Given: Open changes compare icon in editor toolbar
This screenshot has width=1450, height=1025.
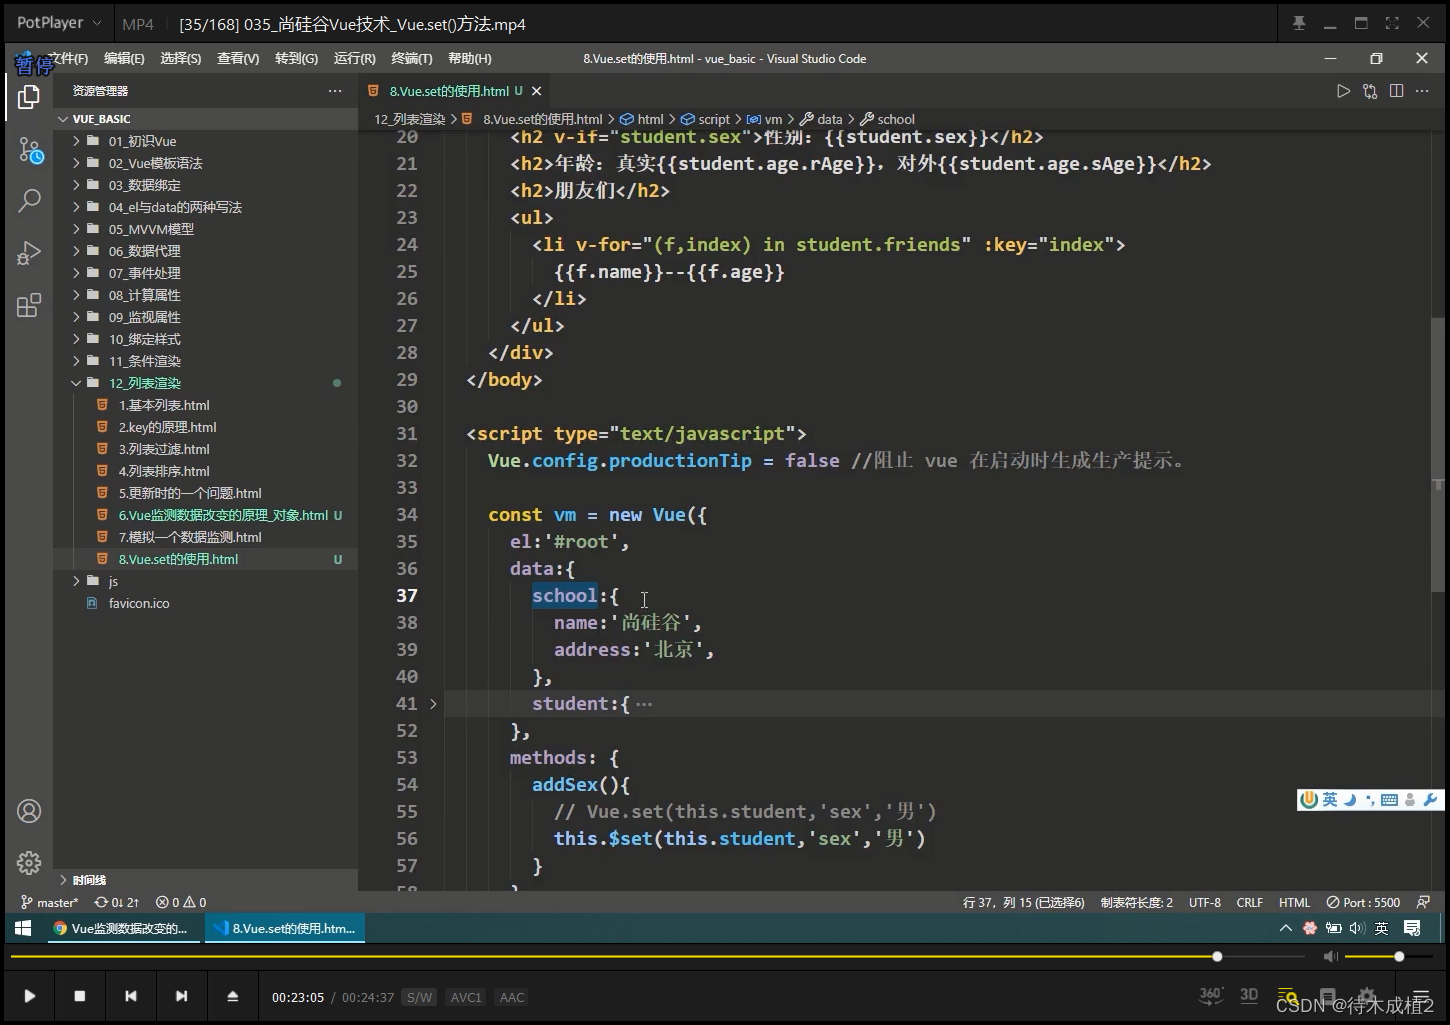Looking at the screenshot, I should [x=1370, y=91].
